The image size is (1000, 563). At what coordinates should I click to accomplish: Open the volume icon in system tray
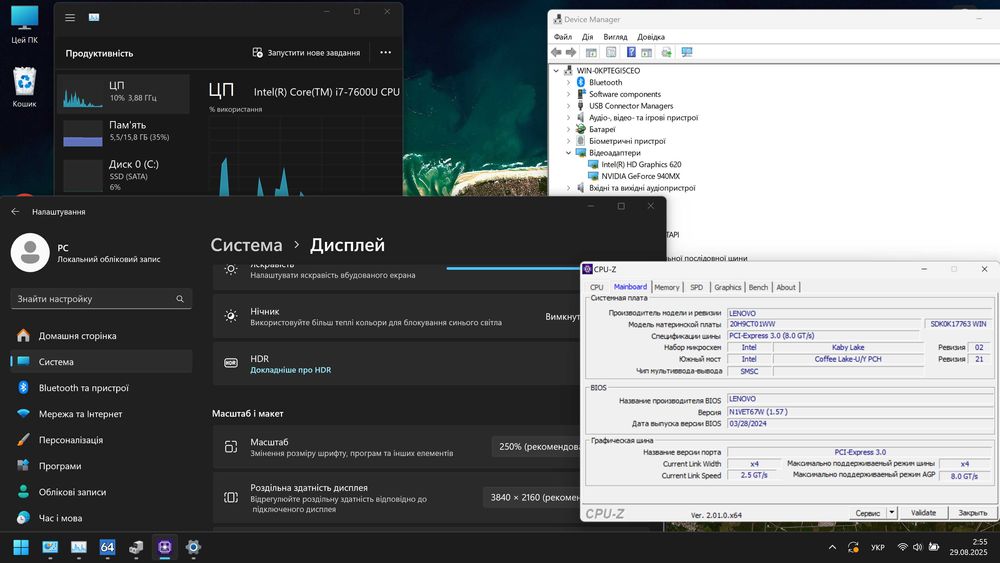coord(918,547)
